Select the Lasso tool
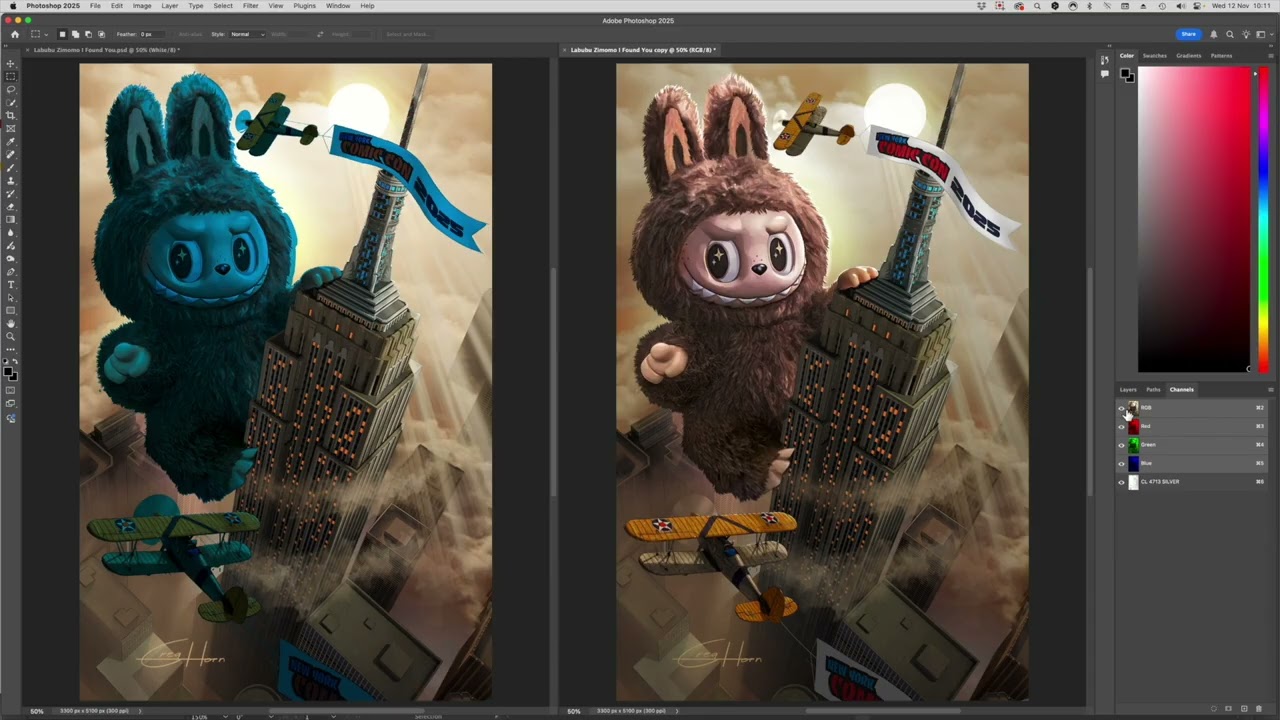The width and height of the screenshot is (1280, 720). [11, 89]
